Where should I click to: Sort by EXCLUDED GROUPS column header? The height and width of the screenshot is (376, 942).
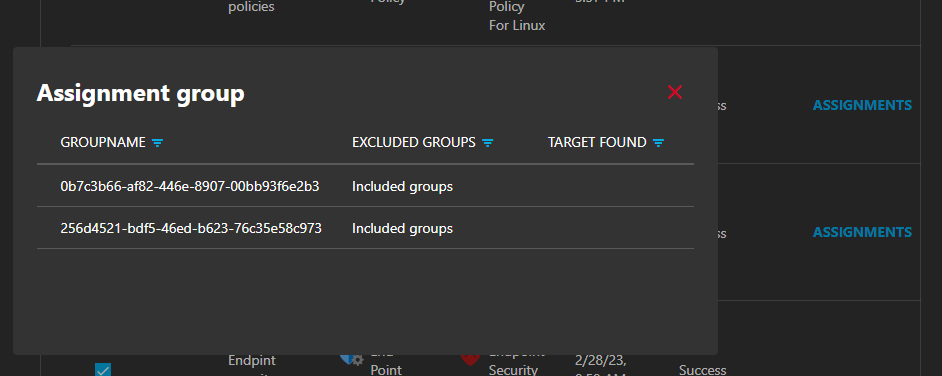(x=414, y=142)
